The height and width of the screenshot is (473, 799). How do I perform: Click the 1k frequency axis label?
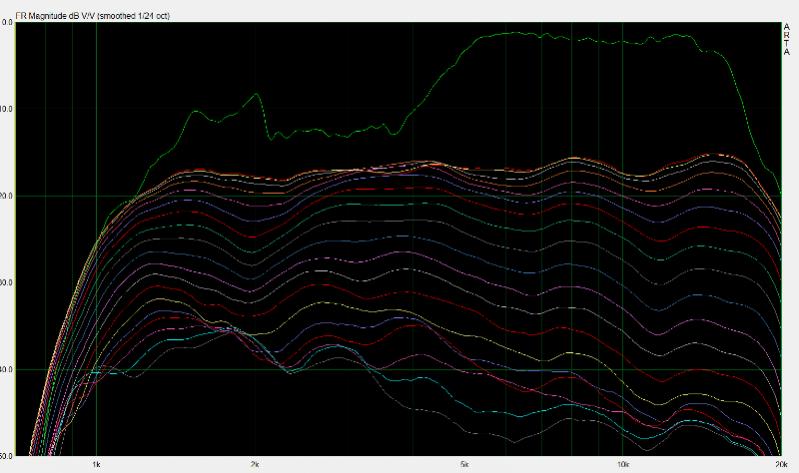pyautogui.click(x=96, y=465)
